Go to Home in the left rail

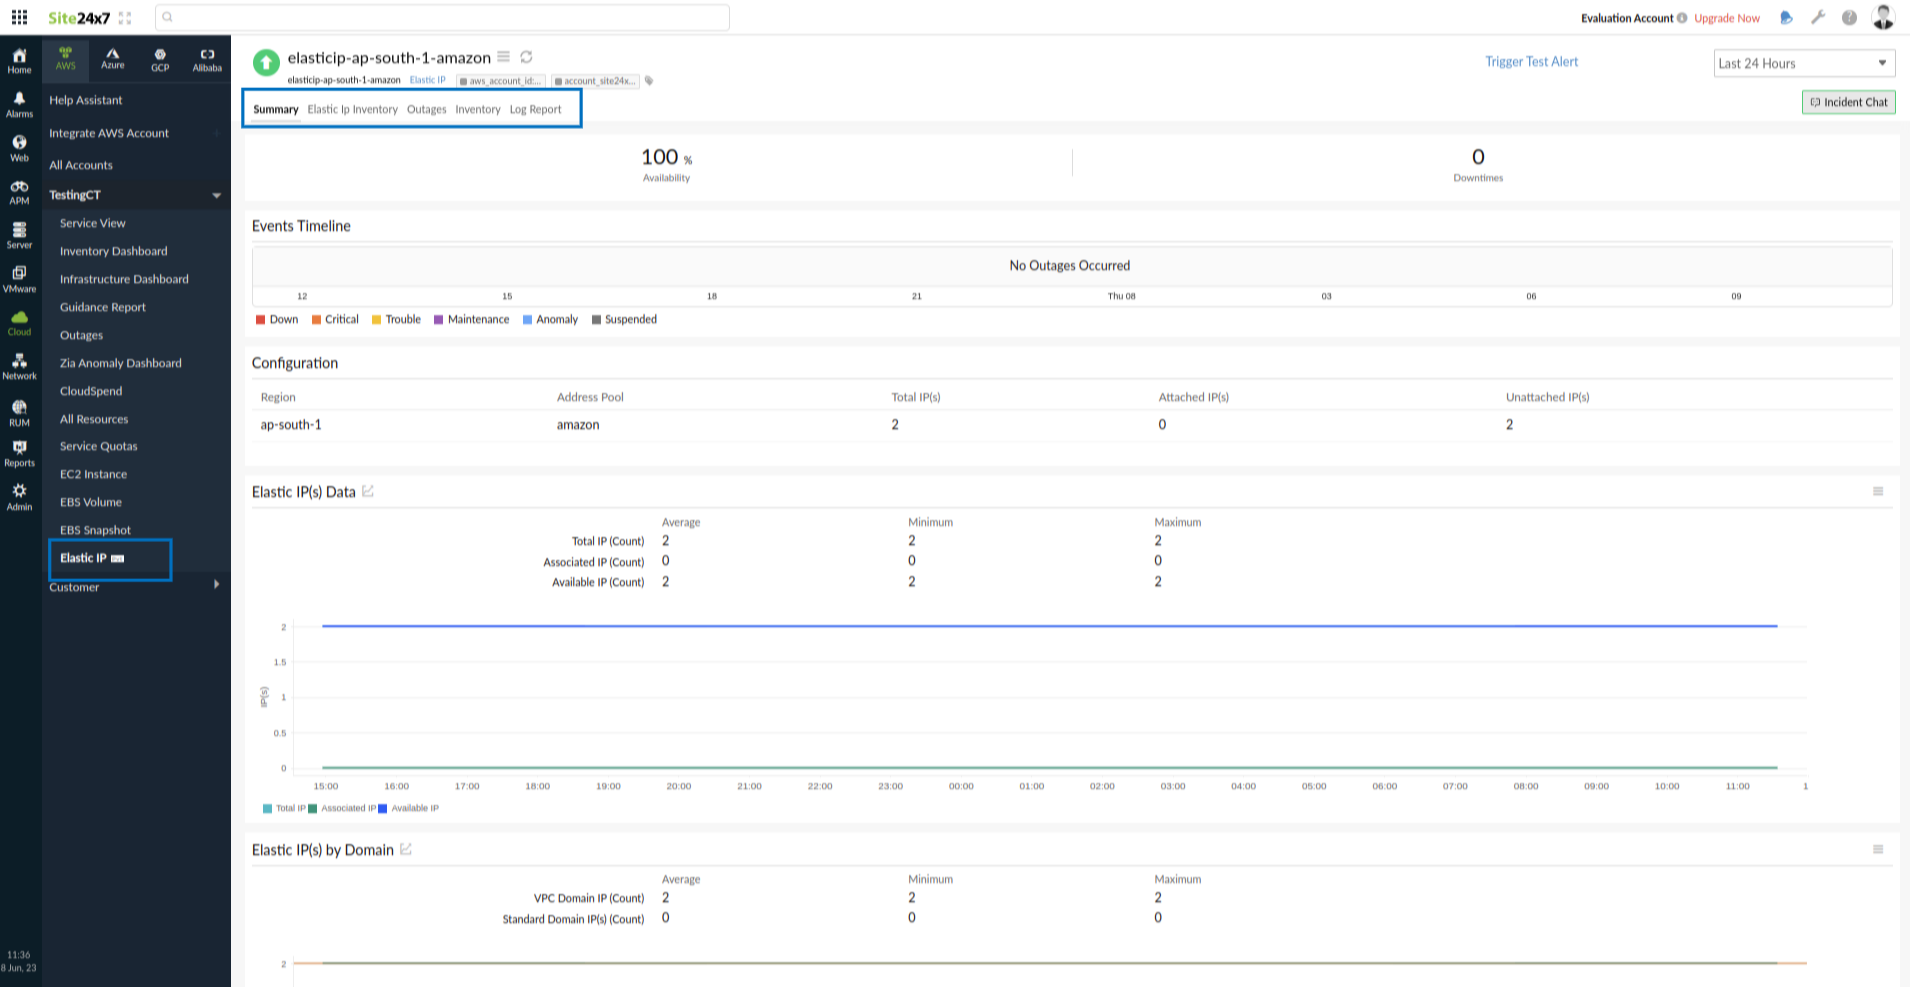[x=19, y=60]
